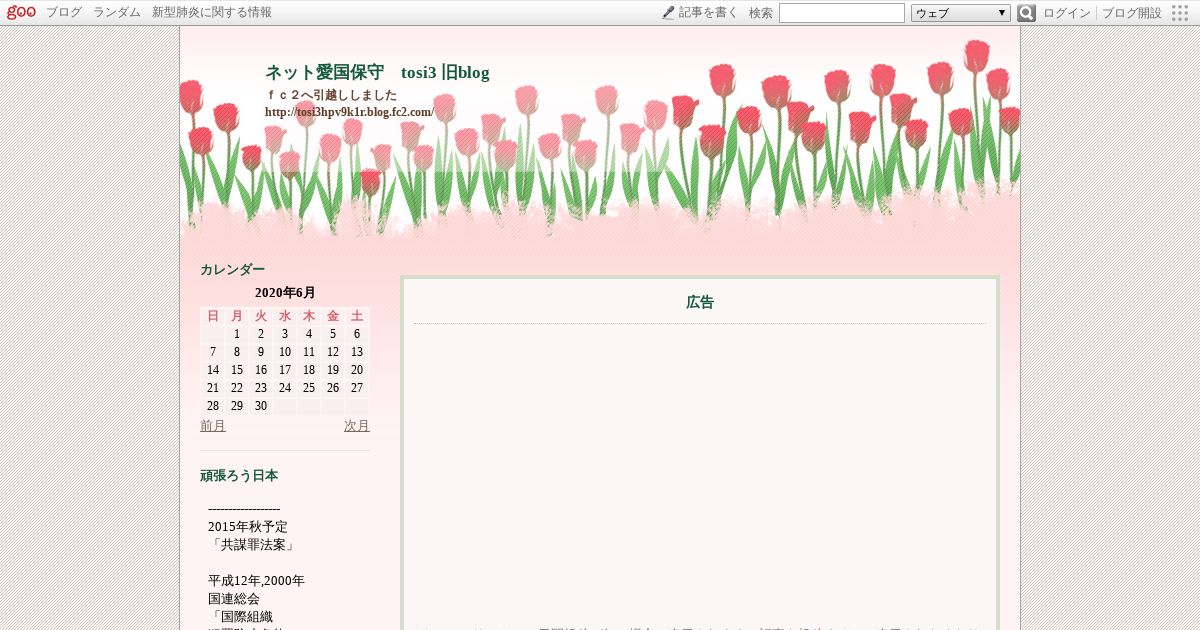The image size is (1200, 630).
Task: Click the ログイン link
Action: [x=1067, y=13]
